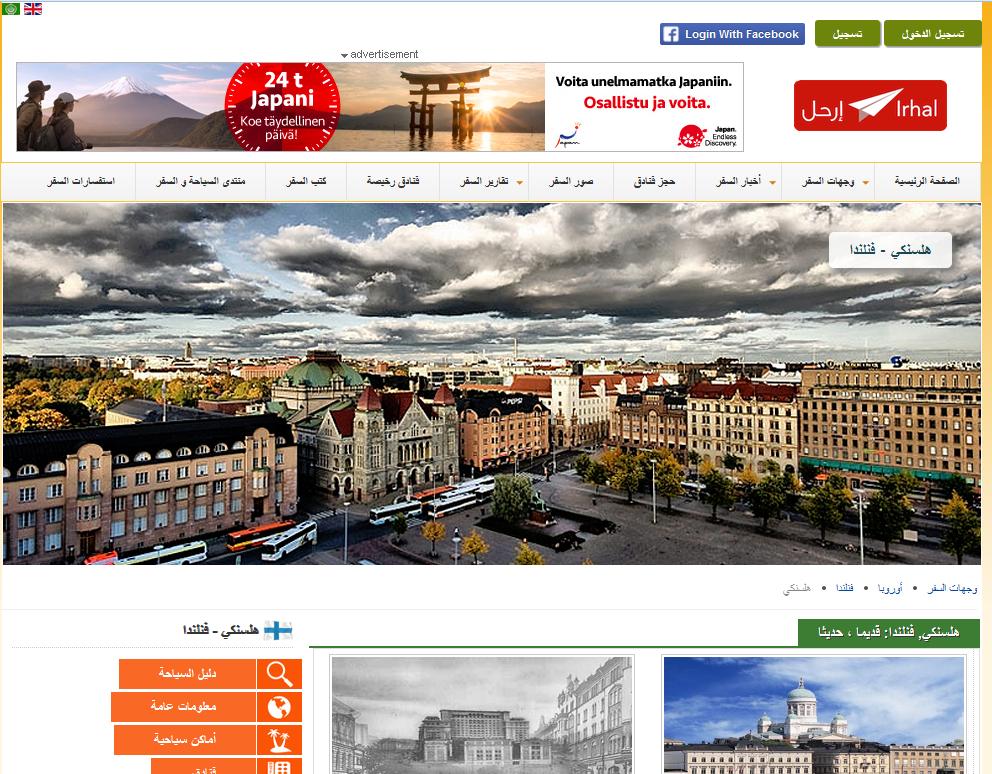992x774 pixels.
Task: Open the صور السفر travel photos menu item
Action: click(x=571, y=182)
